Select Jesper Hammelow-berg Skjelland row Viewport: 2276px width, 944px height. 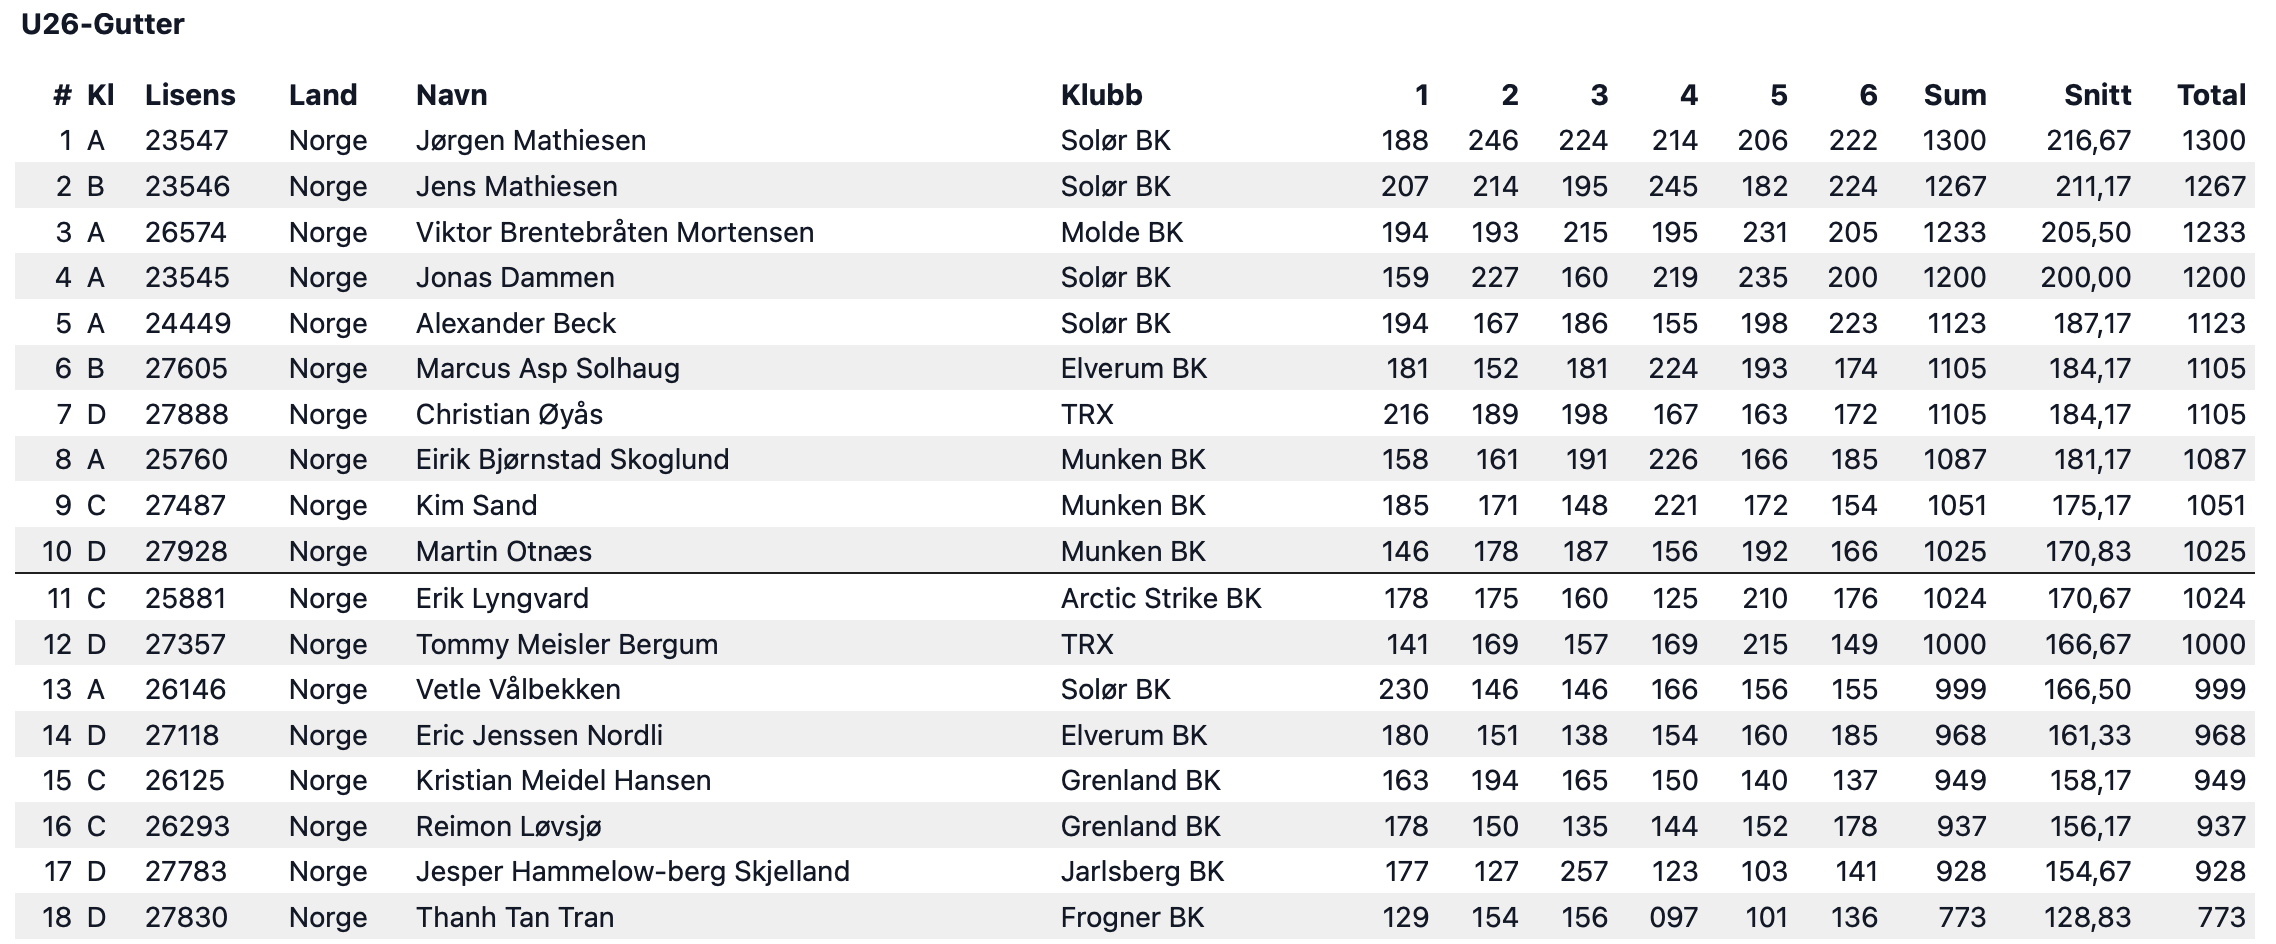1135,872
